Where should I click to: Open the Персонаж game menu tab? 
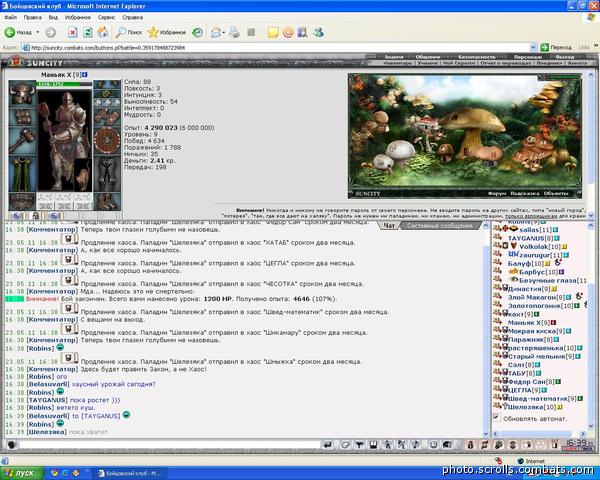coord(527,57)
